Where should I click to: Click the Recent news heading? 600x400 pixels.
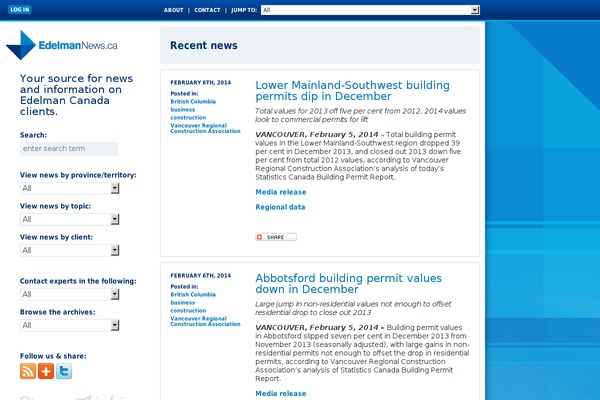click(204, 45)
